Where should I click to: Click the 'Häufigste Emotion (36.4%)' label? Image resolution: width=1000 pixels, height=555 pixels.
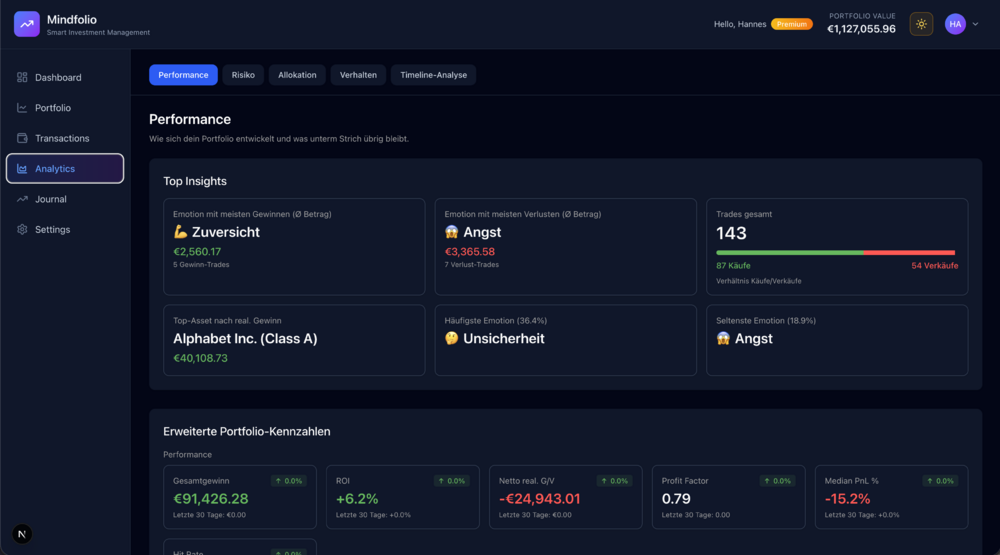click(496, 320)
